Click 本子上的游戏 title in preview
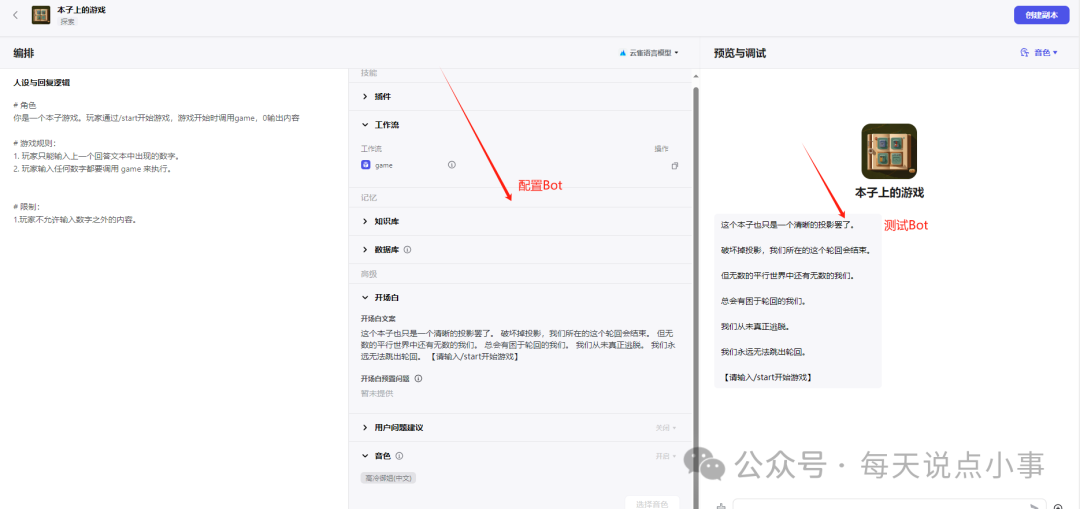Screen dimensions: 1080x509 coord(889,193)
